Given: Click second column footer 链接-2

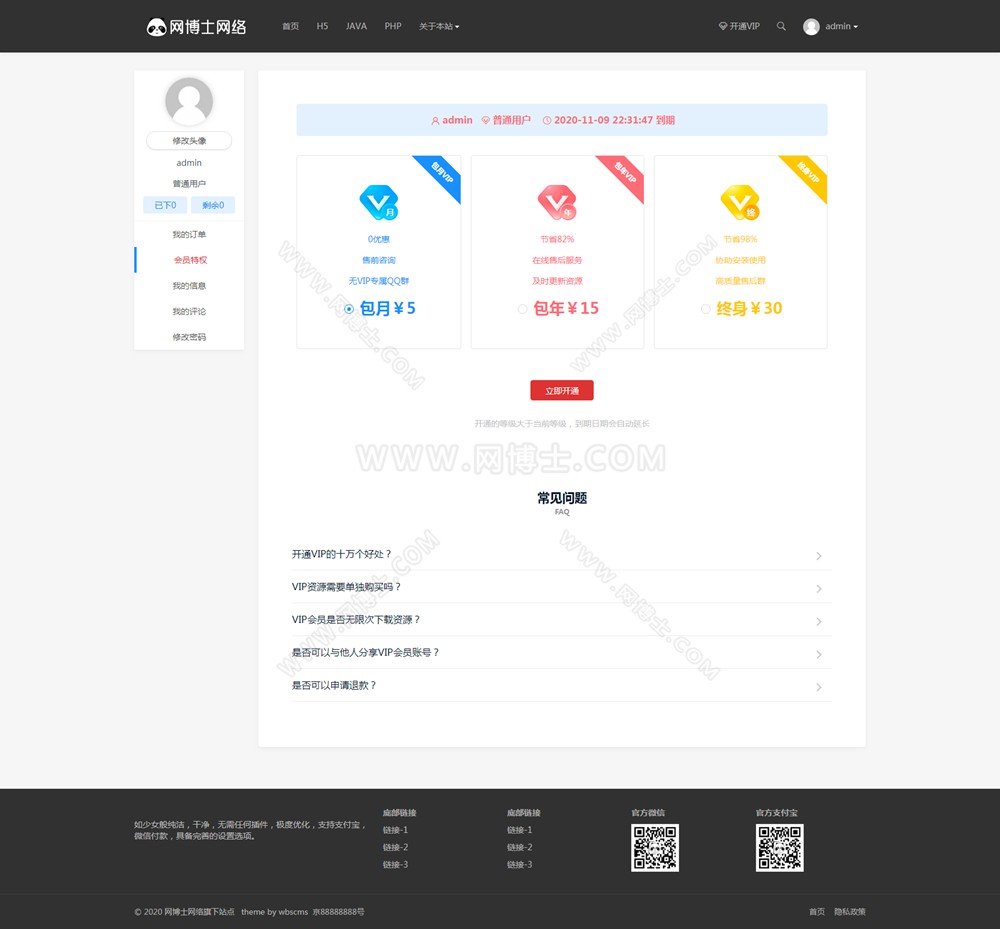Looking at the screenshot, I should click(520, 847).
